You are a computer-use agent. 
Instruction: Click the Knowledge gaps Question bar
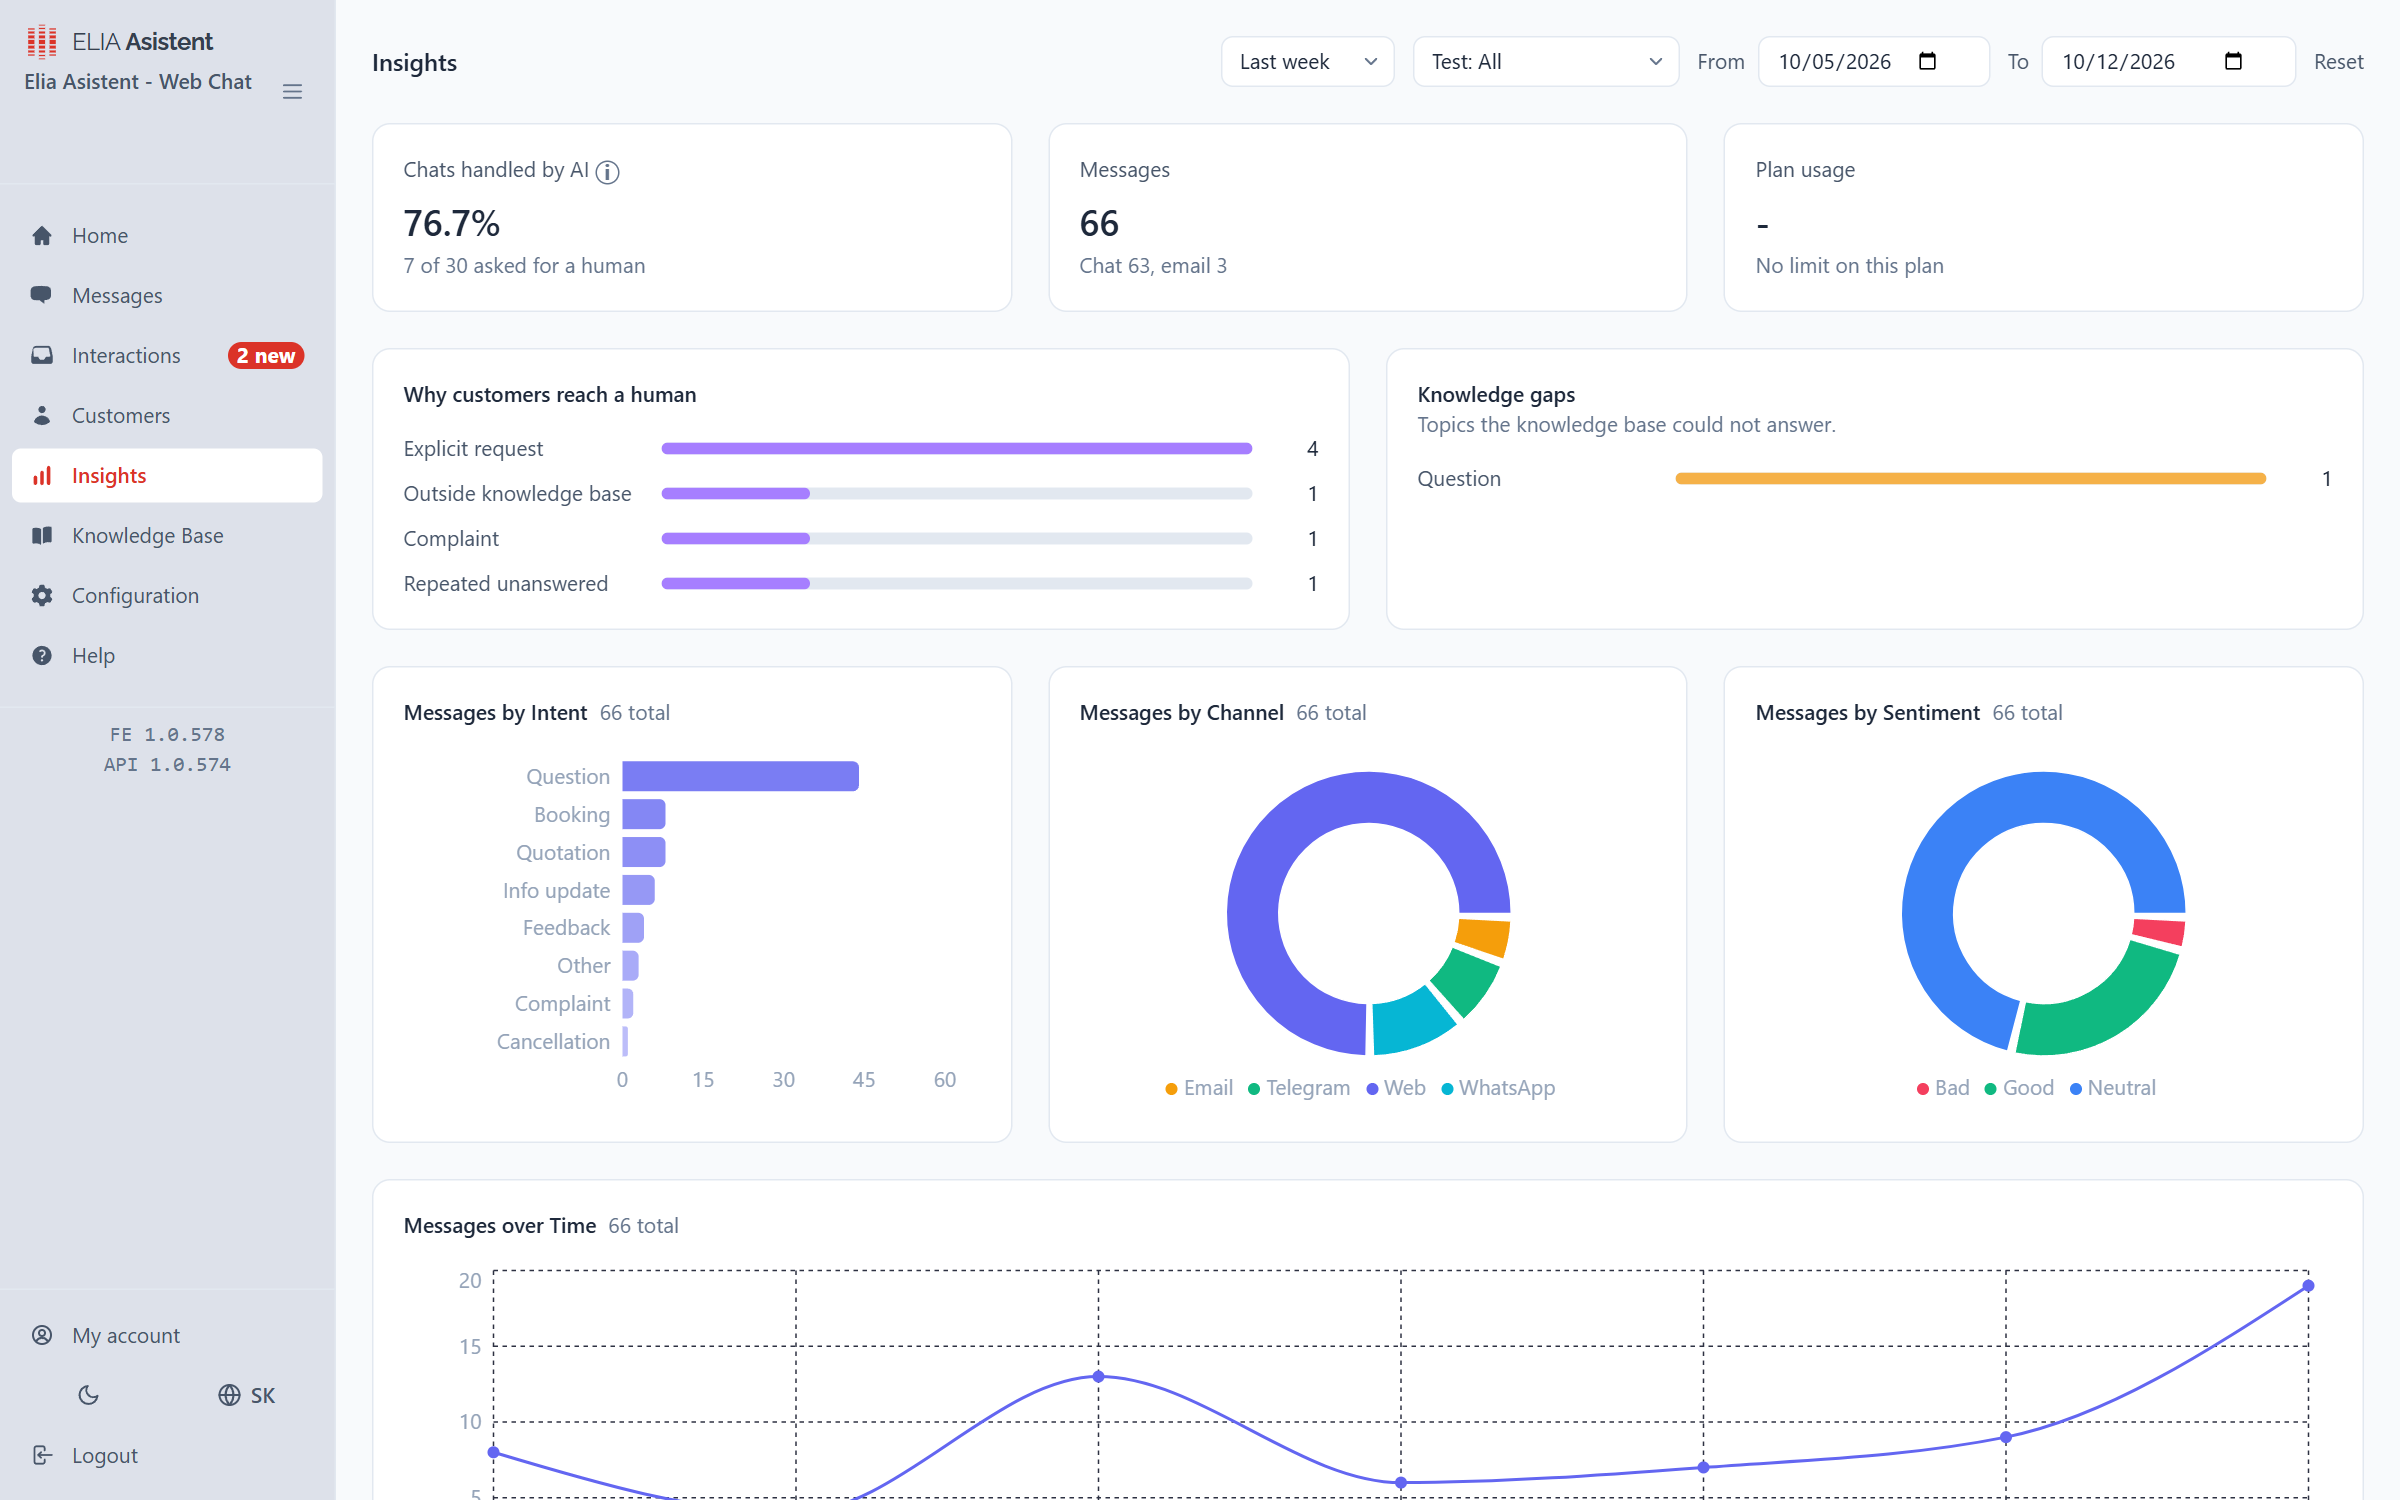point(1970,479)
